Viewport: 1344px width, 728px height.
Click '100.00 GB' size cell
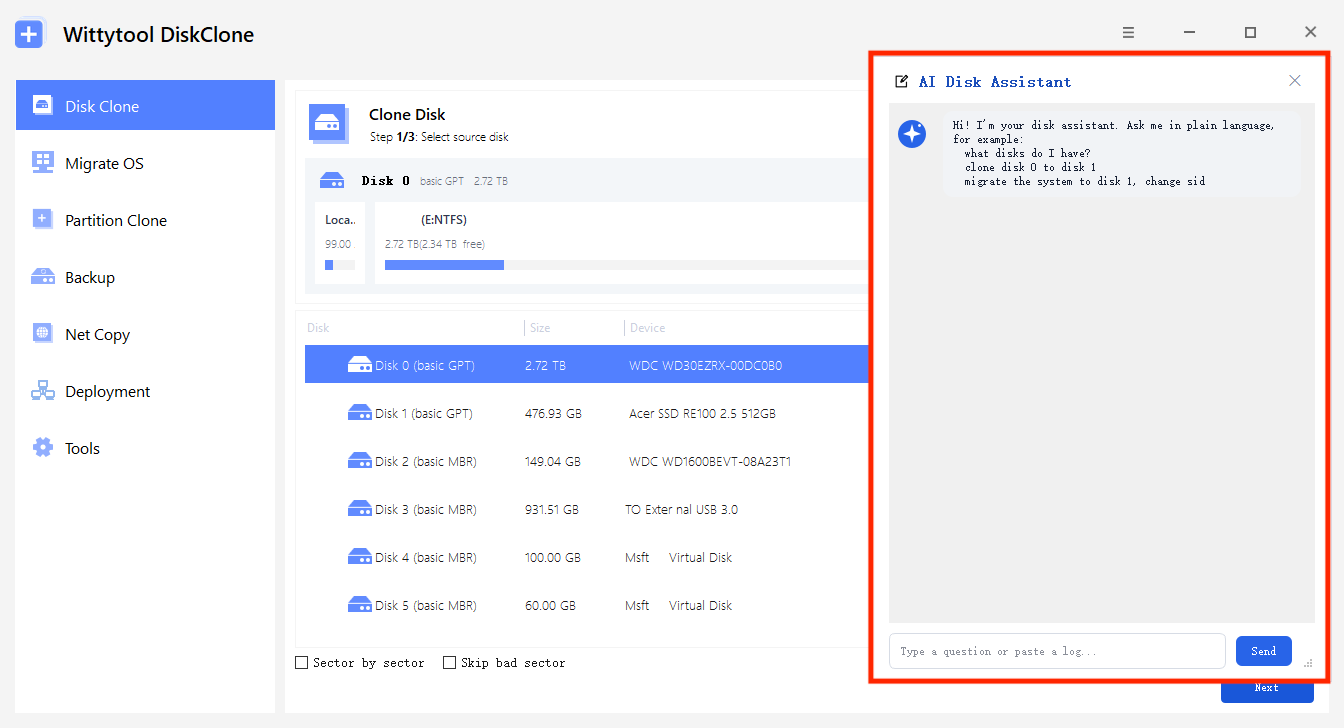coord(553,557)
